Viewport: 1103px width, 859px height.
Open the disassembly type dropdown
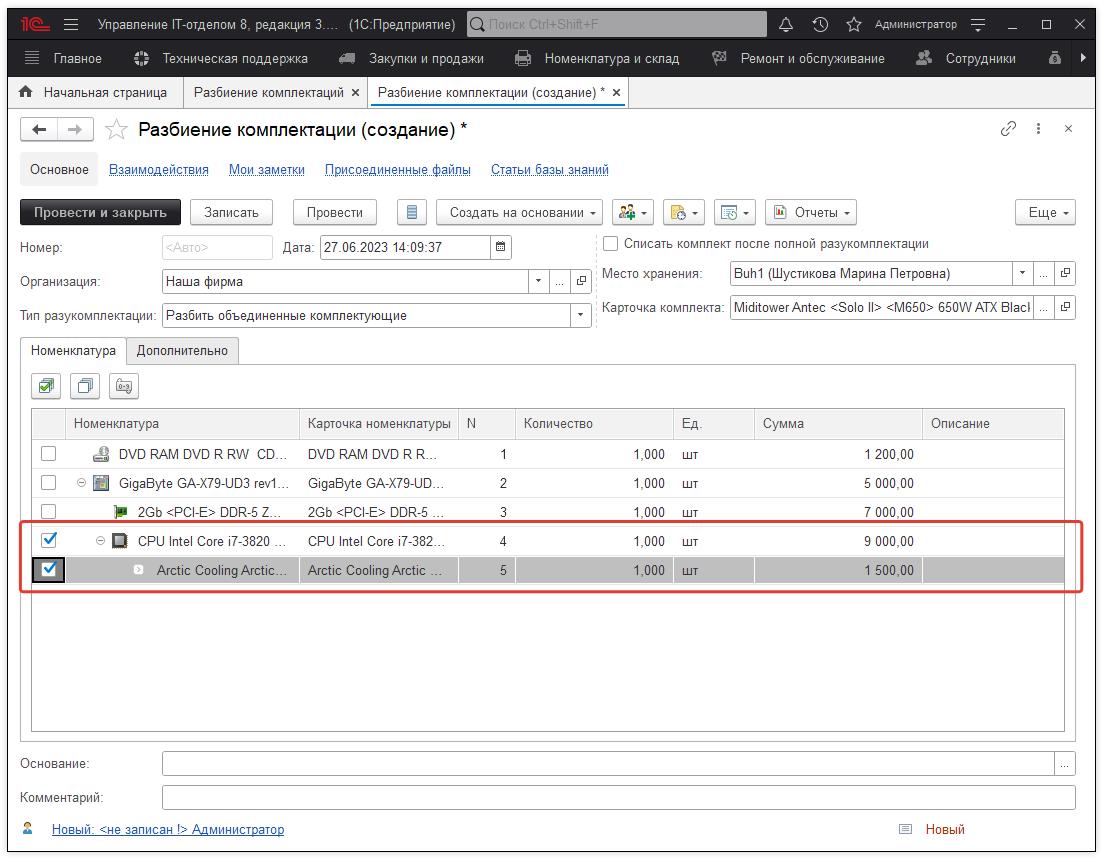click(580, 316)
